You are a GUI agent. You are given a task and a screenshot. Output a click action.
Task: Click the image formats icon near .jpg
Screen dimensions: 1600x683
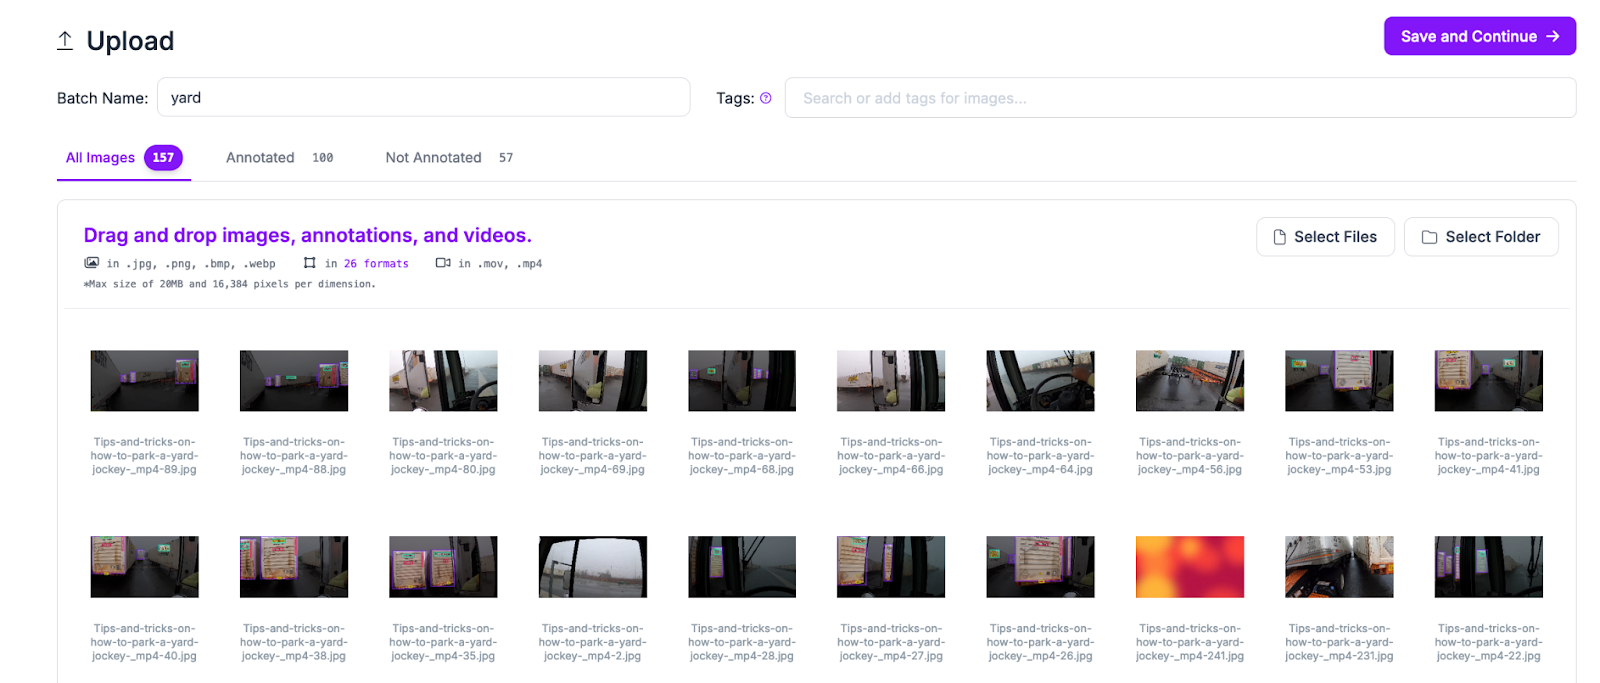92,263
